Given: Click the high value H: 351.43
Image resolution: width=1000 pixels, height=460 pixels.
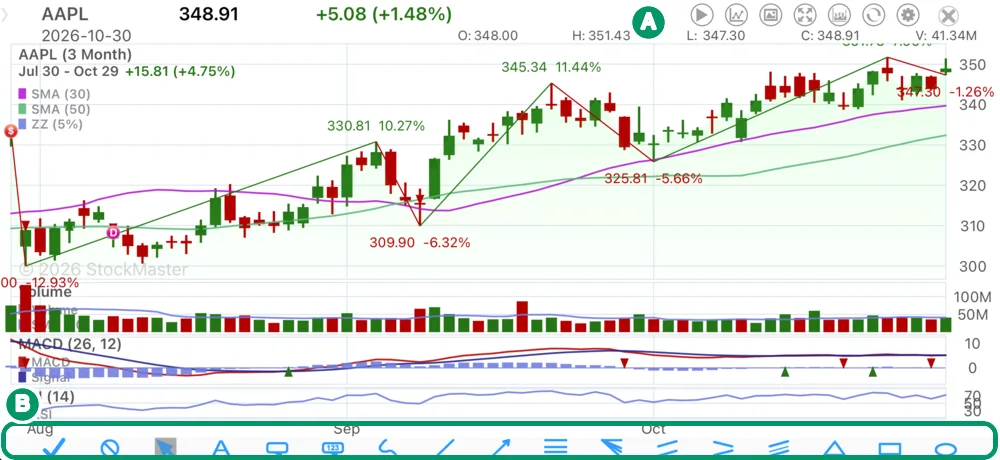Looking at the screenshot, I should click(x=601, y=36).
